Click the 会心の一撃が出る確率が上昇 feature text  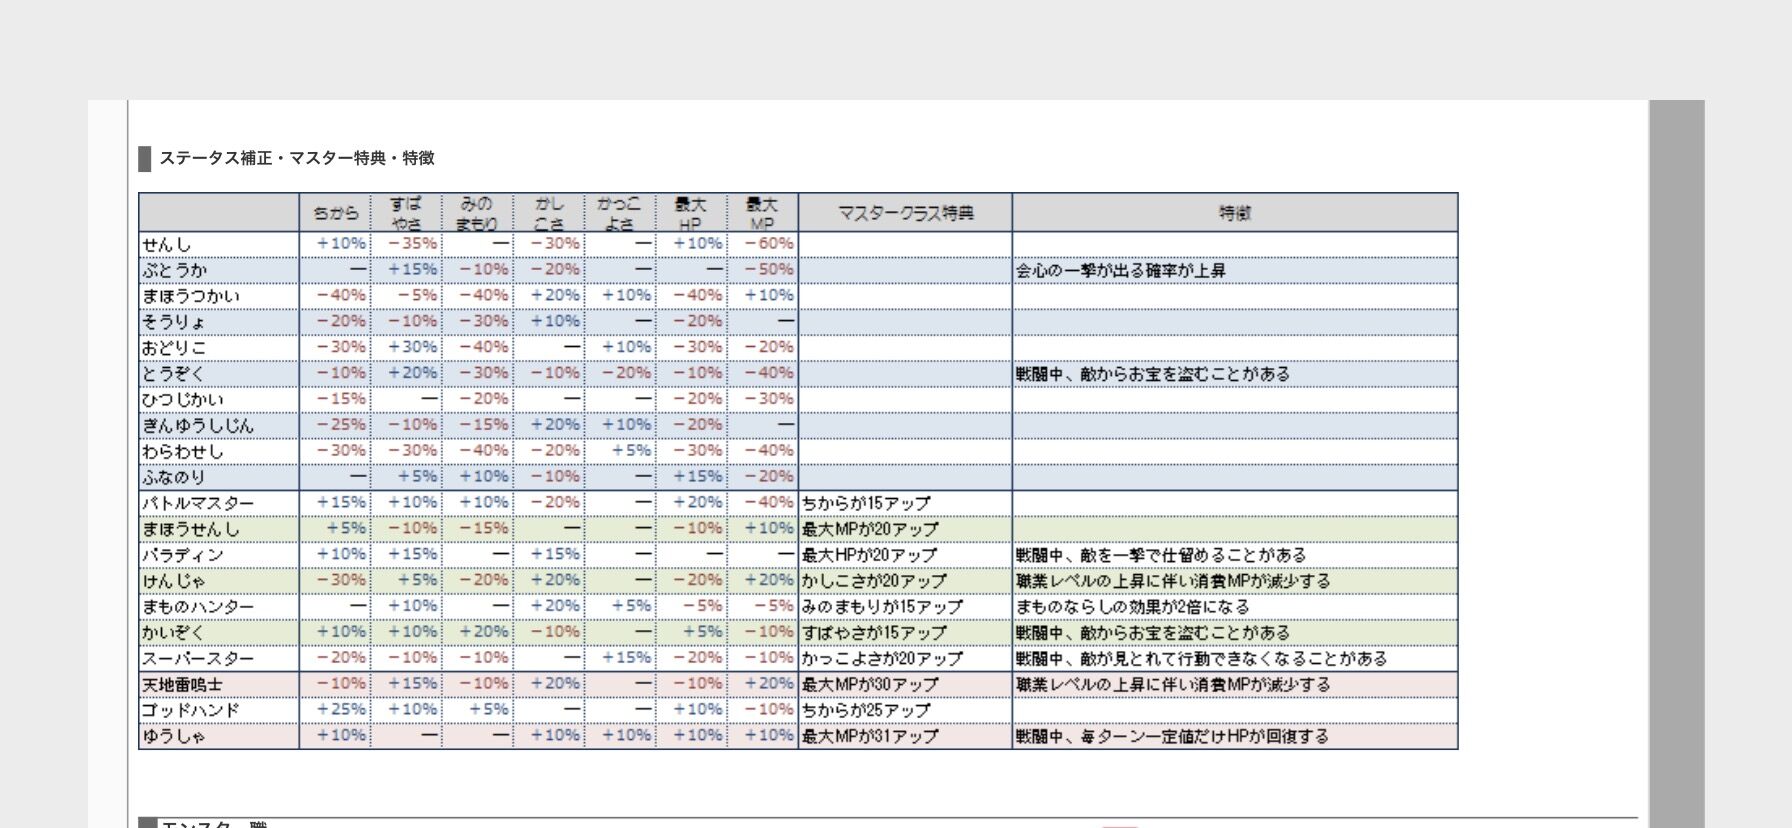(1121, 271)
